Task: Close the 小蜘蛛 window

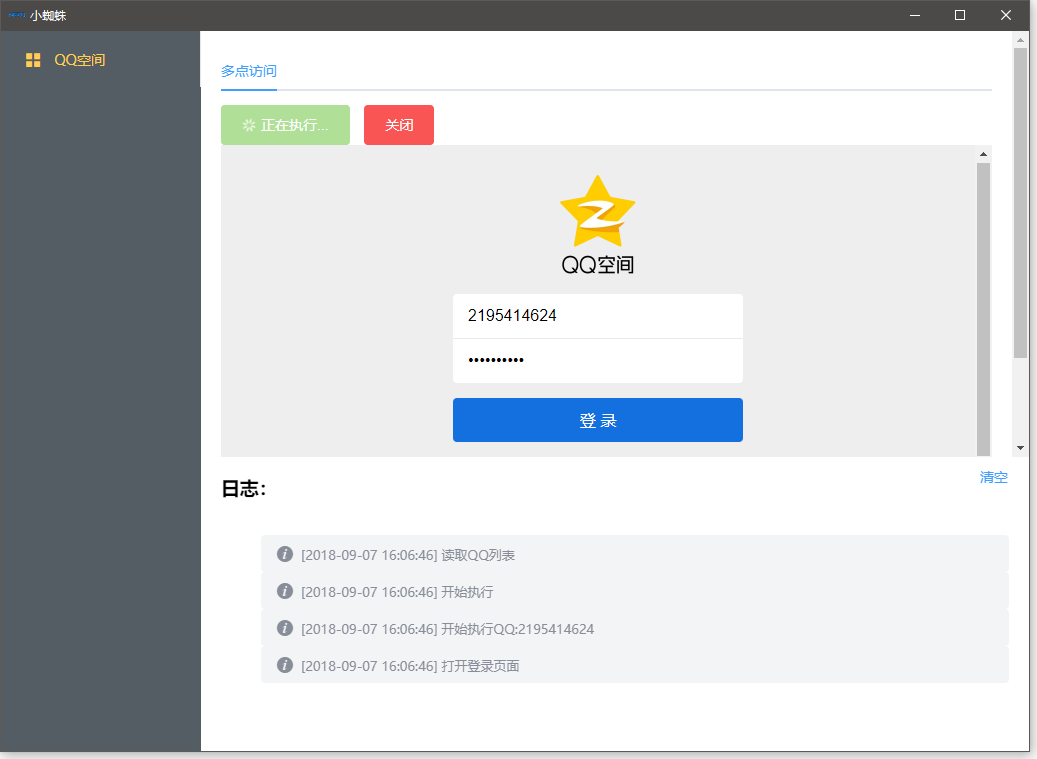Action: (1006, 15)
